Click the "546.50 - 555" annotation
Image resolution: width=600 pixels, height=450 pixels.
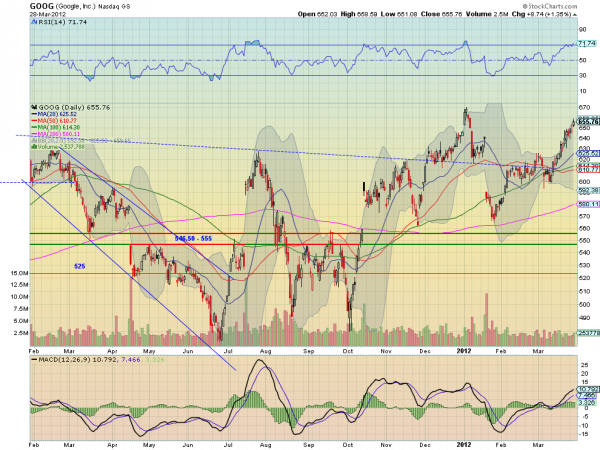pos(193,238)
